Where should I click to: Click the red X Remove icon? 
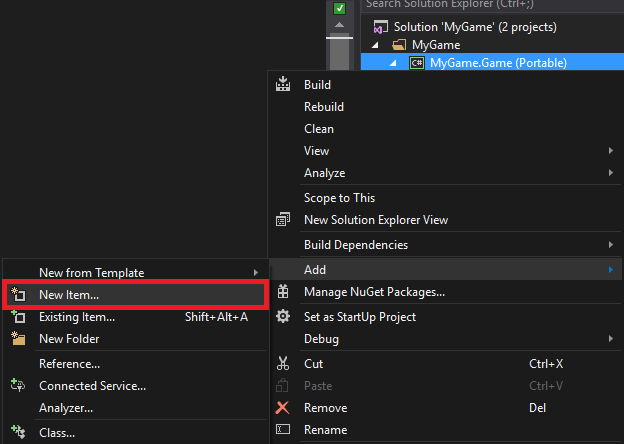[283, 407]
